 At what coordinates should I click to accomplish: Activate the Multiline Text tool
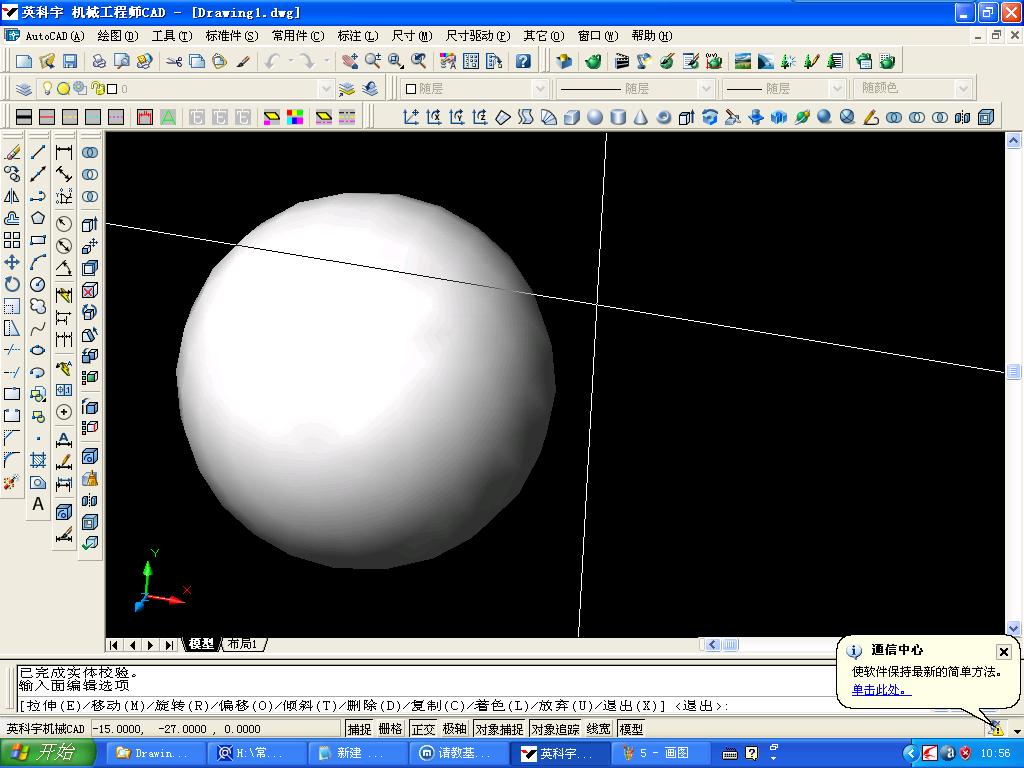pyautogui.click(x=38, y=504)
